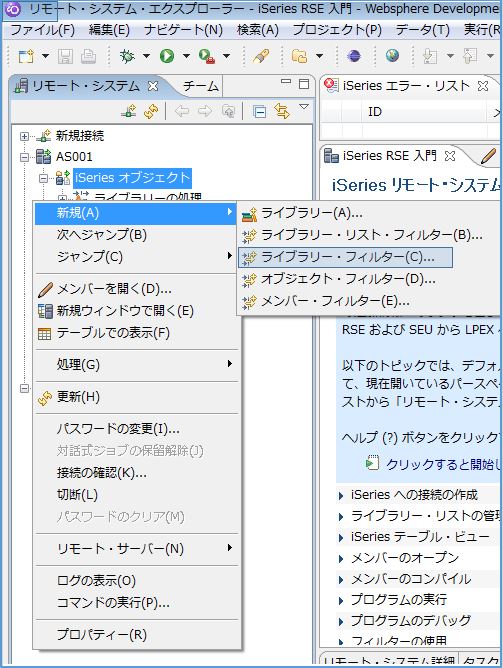Screen dimensions: 503x668
Task: Collapse the AS001 tree node
Action: point(25,157)
